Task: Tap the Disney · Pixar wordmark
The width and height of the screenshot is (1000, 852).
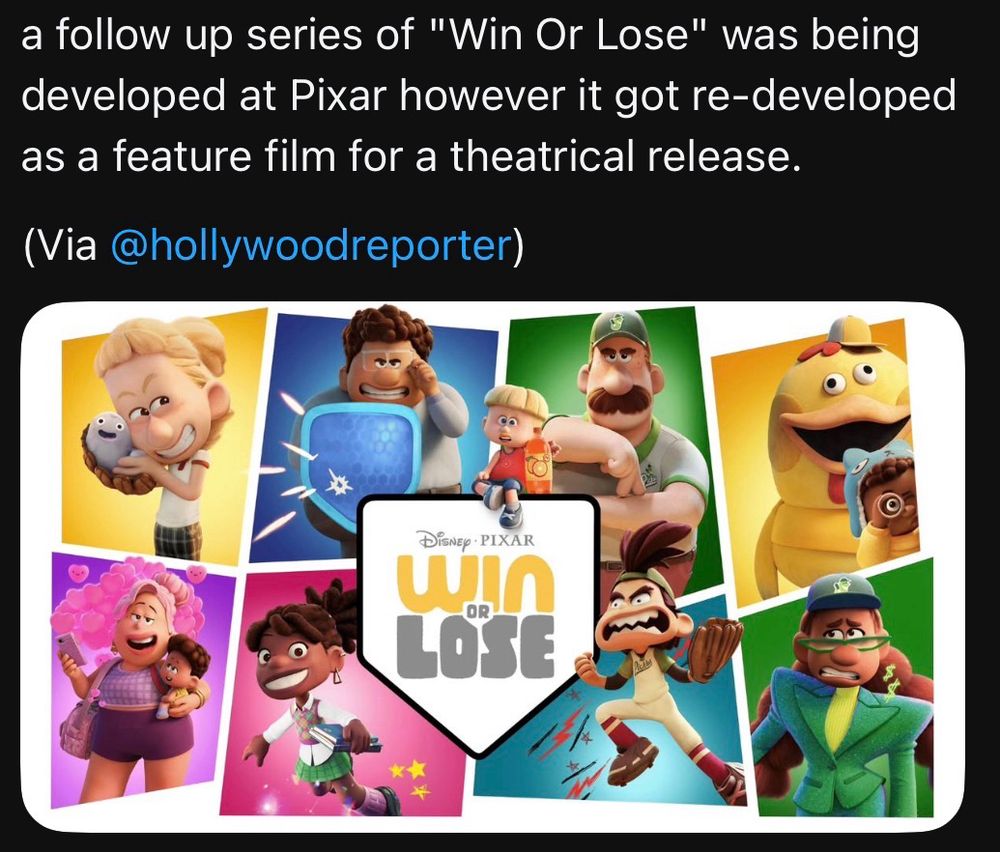Action: click(475, 540)
